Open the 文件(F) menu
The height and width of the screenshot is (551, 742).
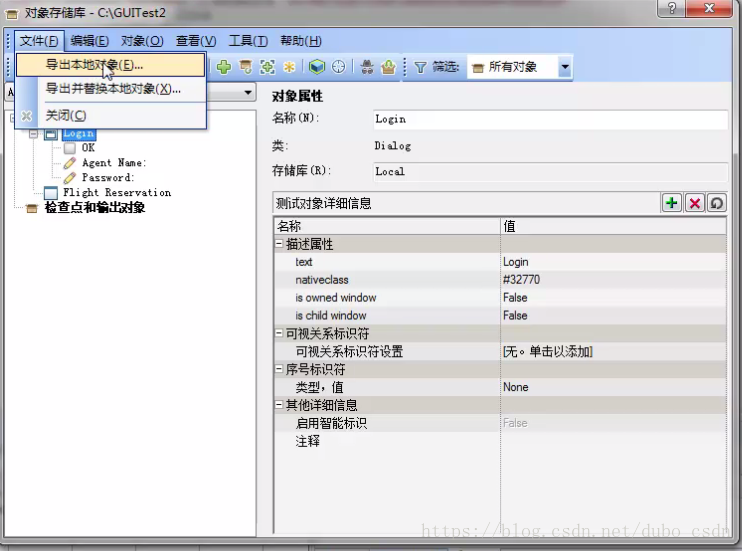[39, 41]
